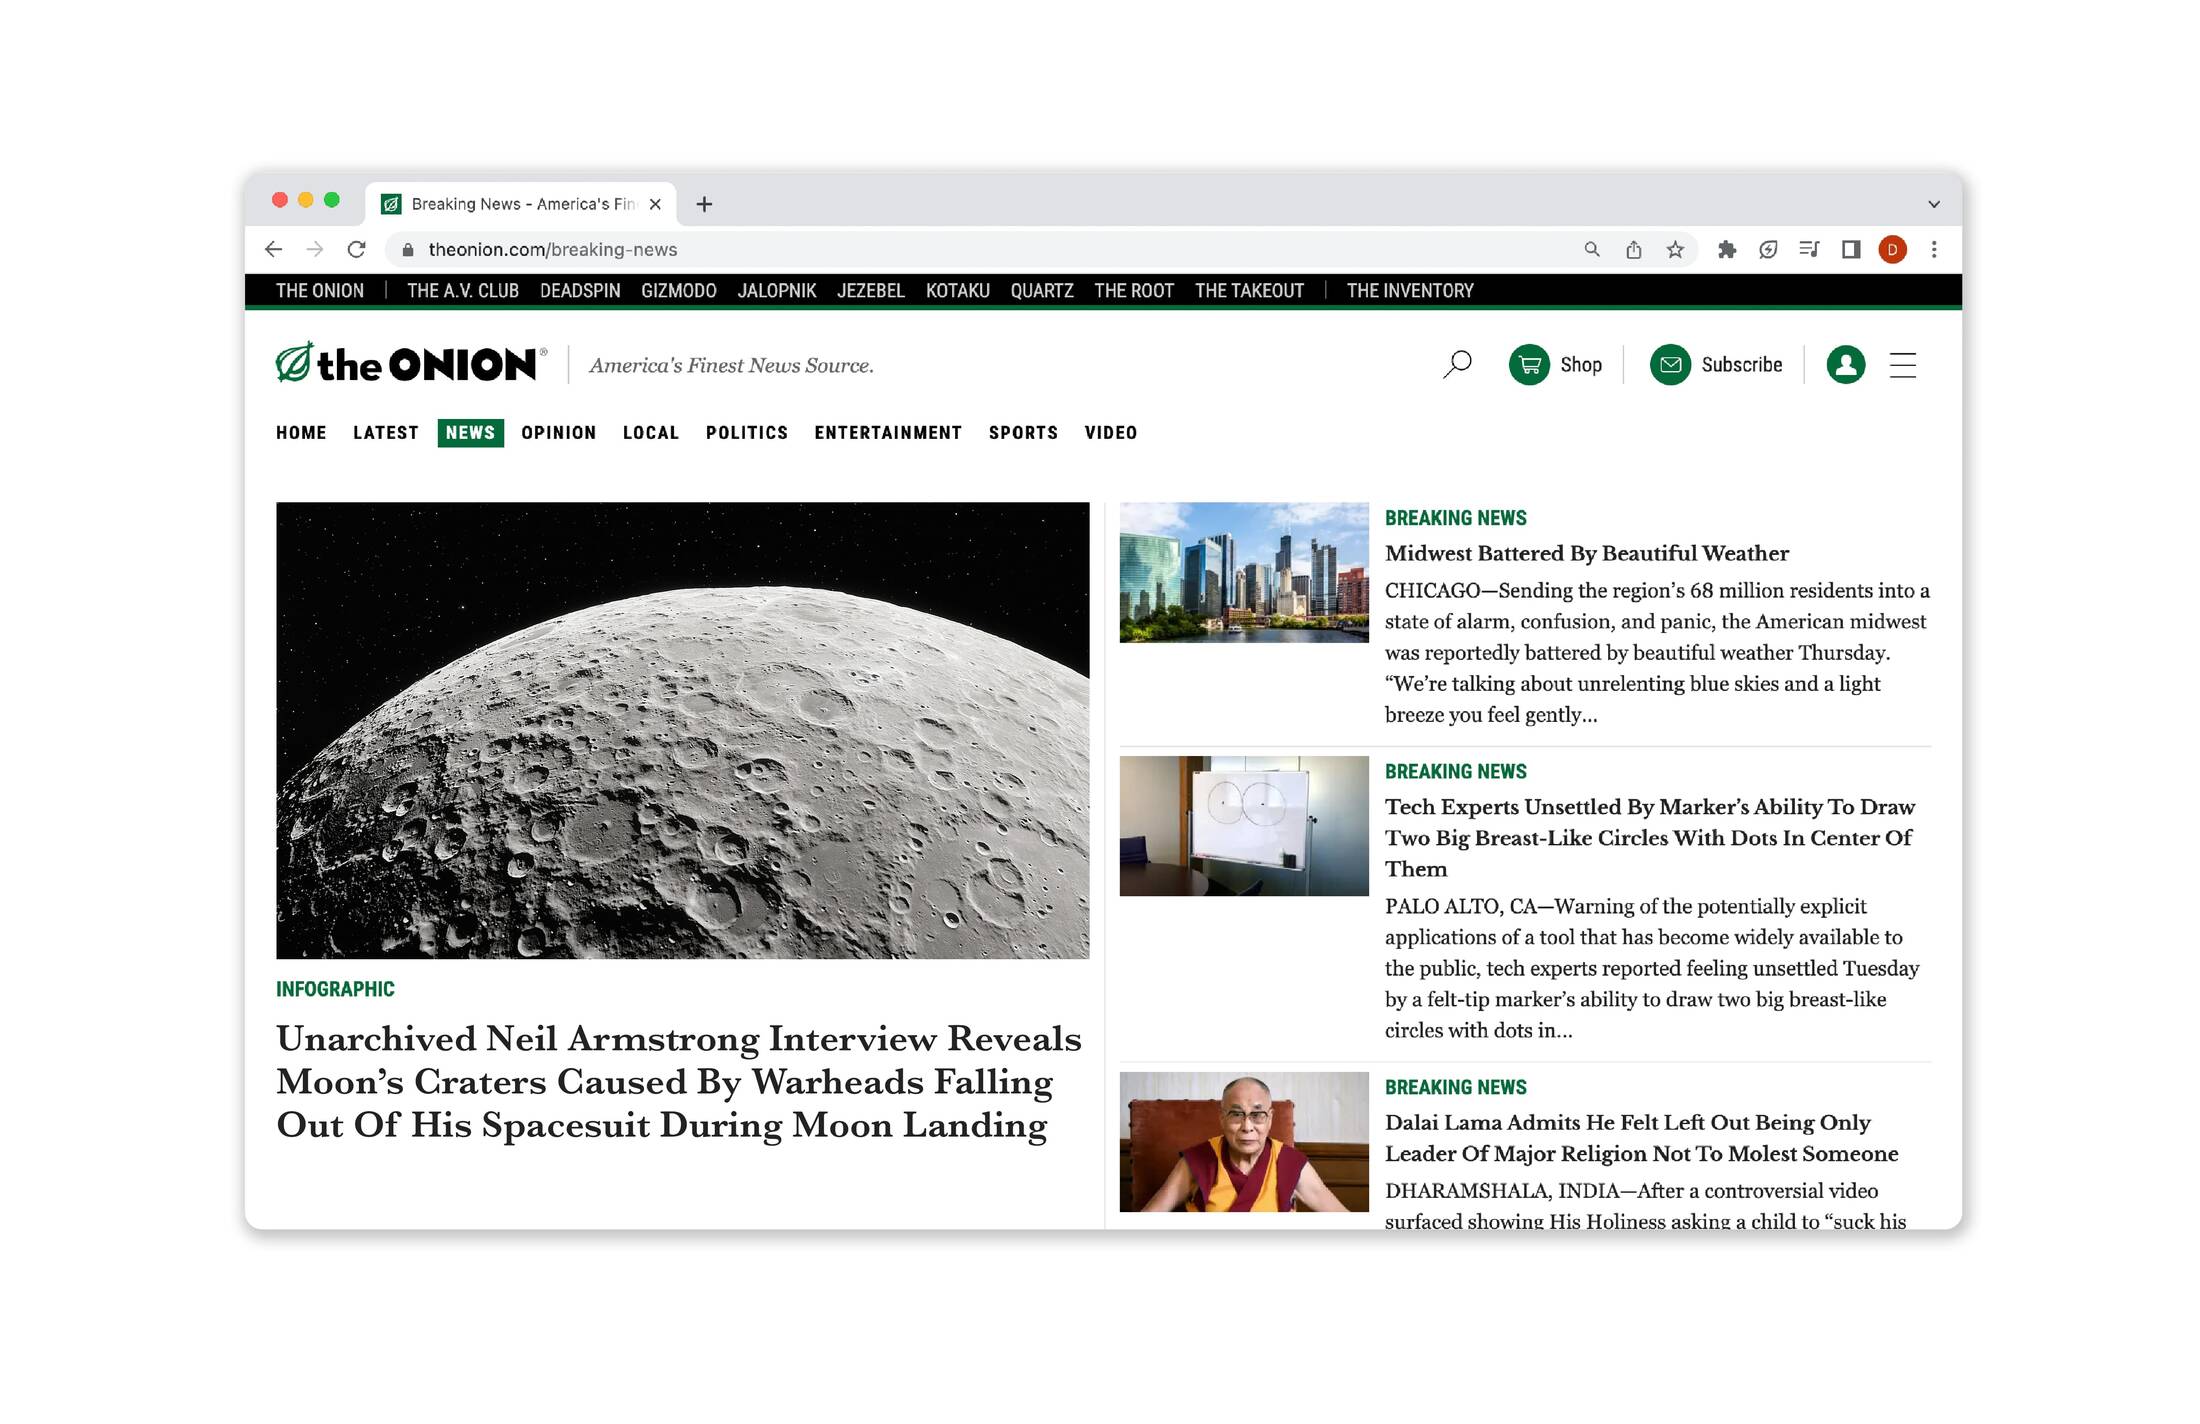Select the Breaking News browser tab
The width and height of the screenshot is (2200, 1424).
tap(521, 204)
